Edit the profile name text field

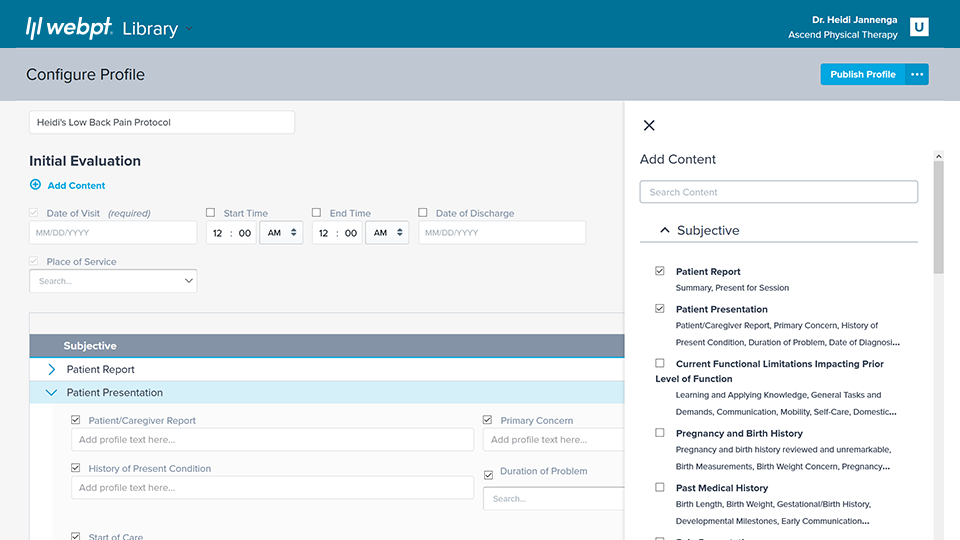(x=162, y=122)
